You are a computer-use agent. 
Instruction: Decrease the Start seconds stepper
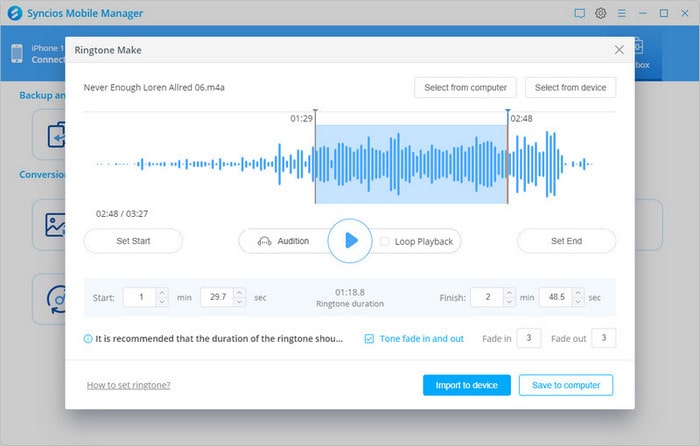coord(239,301)
